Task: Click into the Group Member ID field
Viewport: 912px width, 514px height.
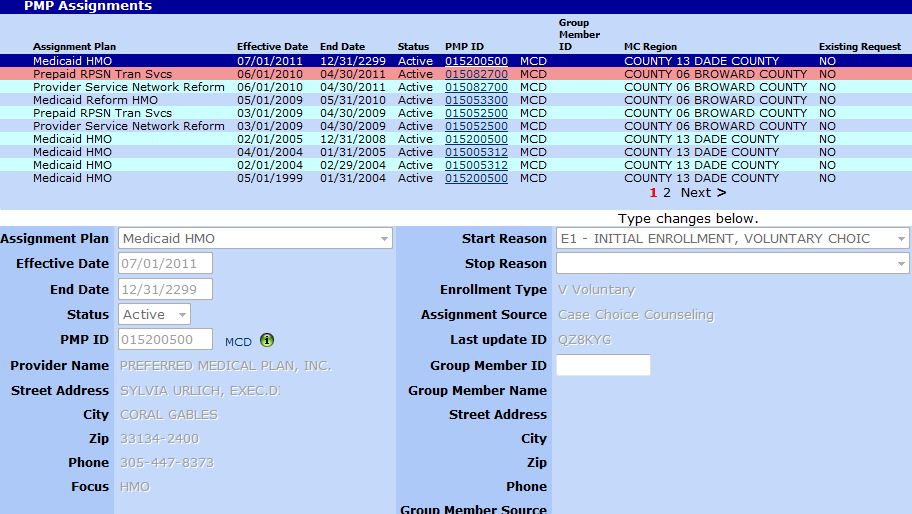Action: tap(603, 366)
